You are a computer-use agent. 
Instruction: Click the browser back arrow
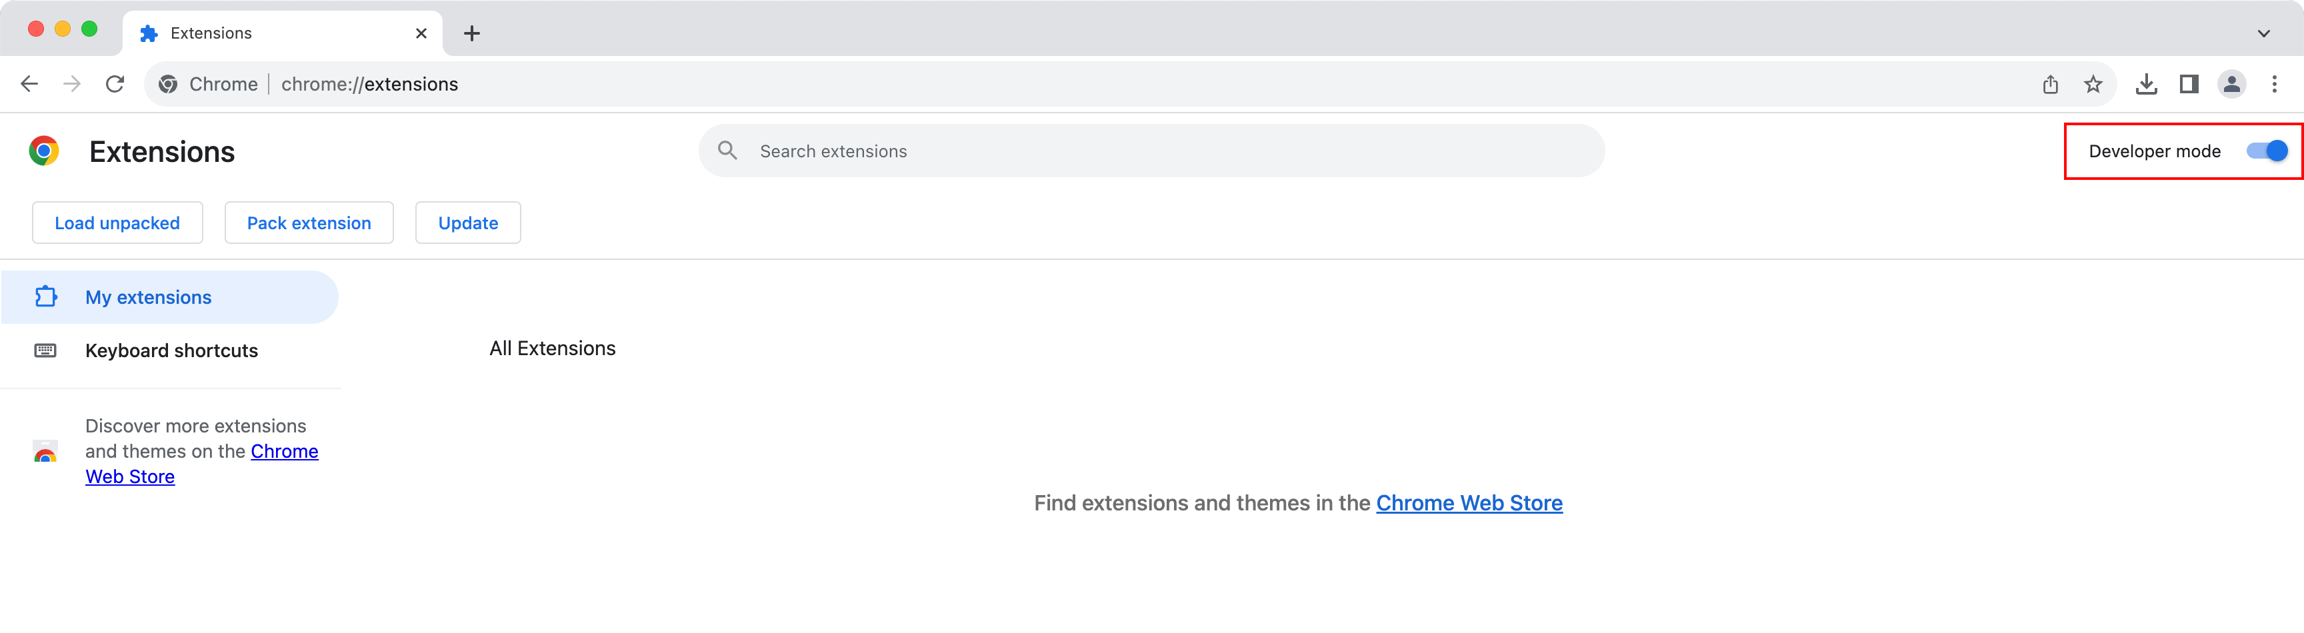click(29, 84)
